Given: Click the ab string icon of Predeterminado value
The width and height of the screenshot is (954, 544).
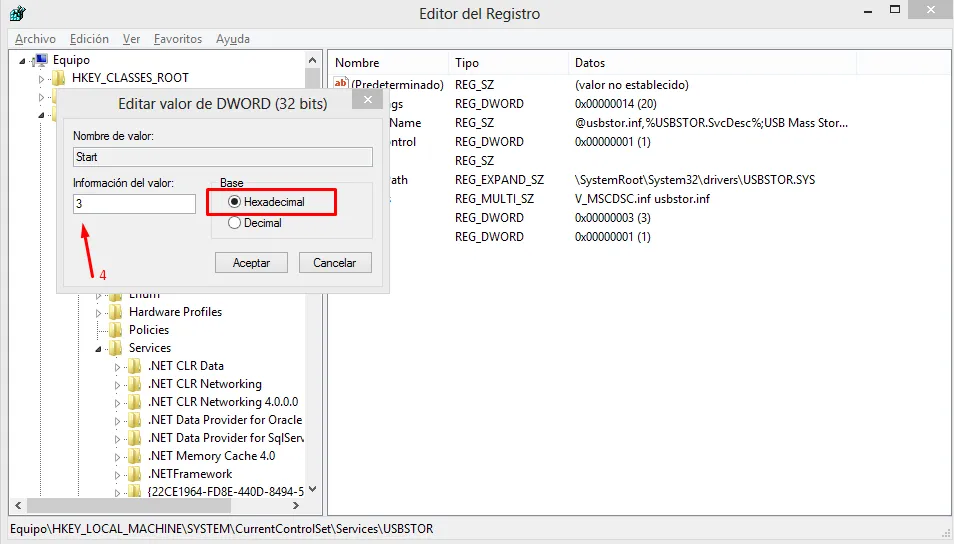Looking at the screenshot, I should [x=341, y=83].
